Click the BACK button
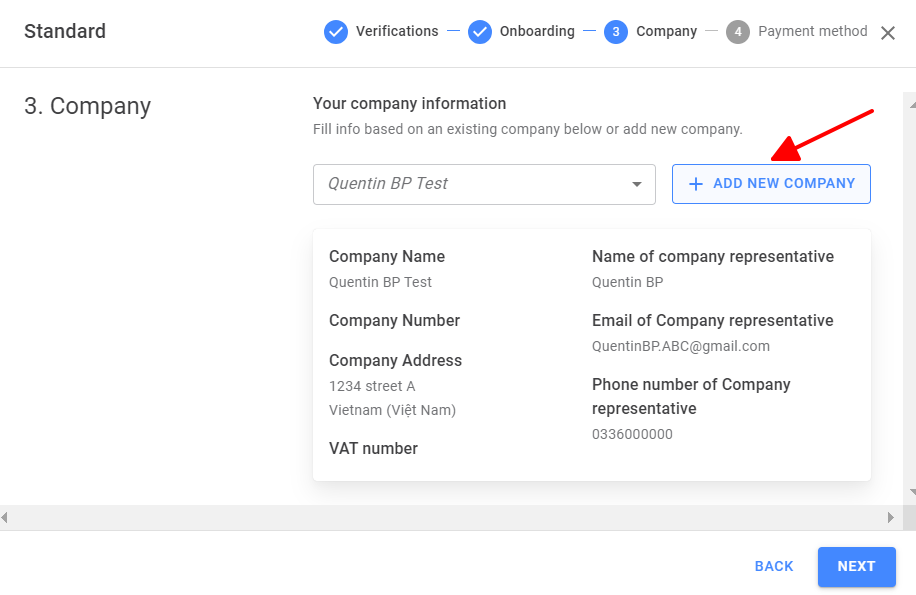The width and height of the screenshot is (916, 595). pyautogui.click(x=774, y=566)
